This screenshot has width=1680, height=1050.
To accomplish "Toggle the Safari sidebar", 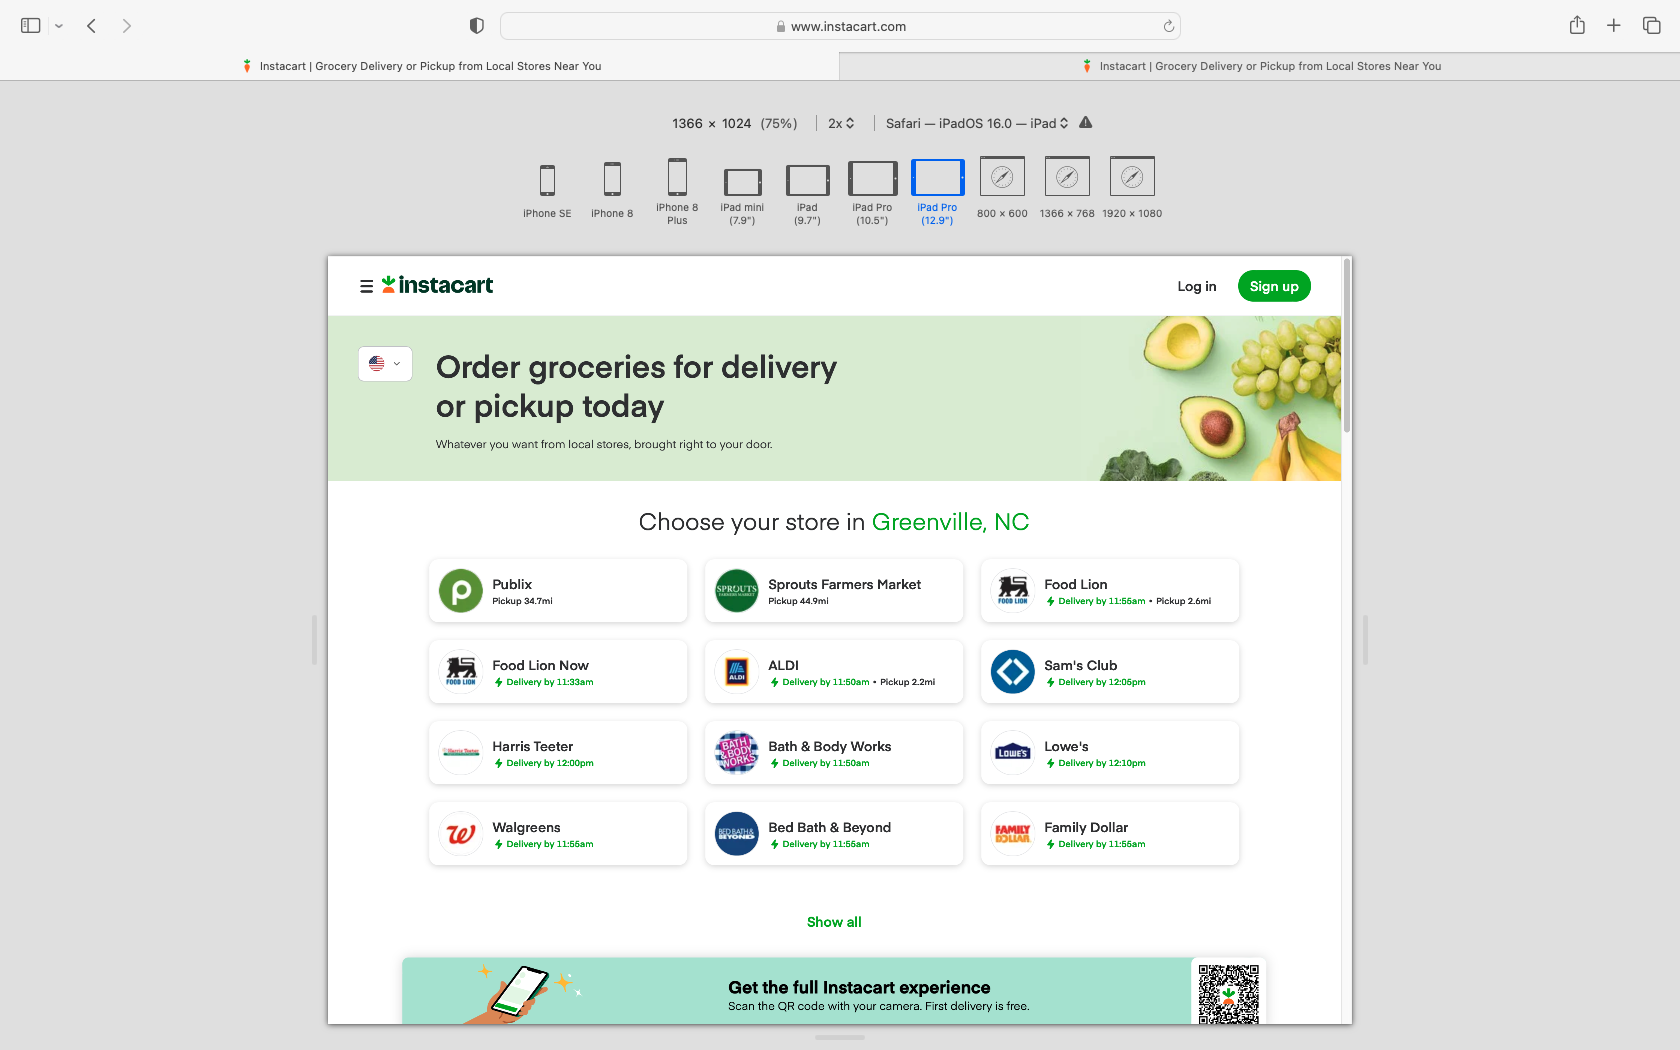I will (31, 26).
